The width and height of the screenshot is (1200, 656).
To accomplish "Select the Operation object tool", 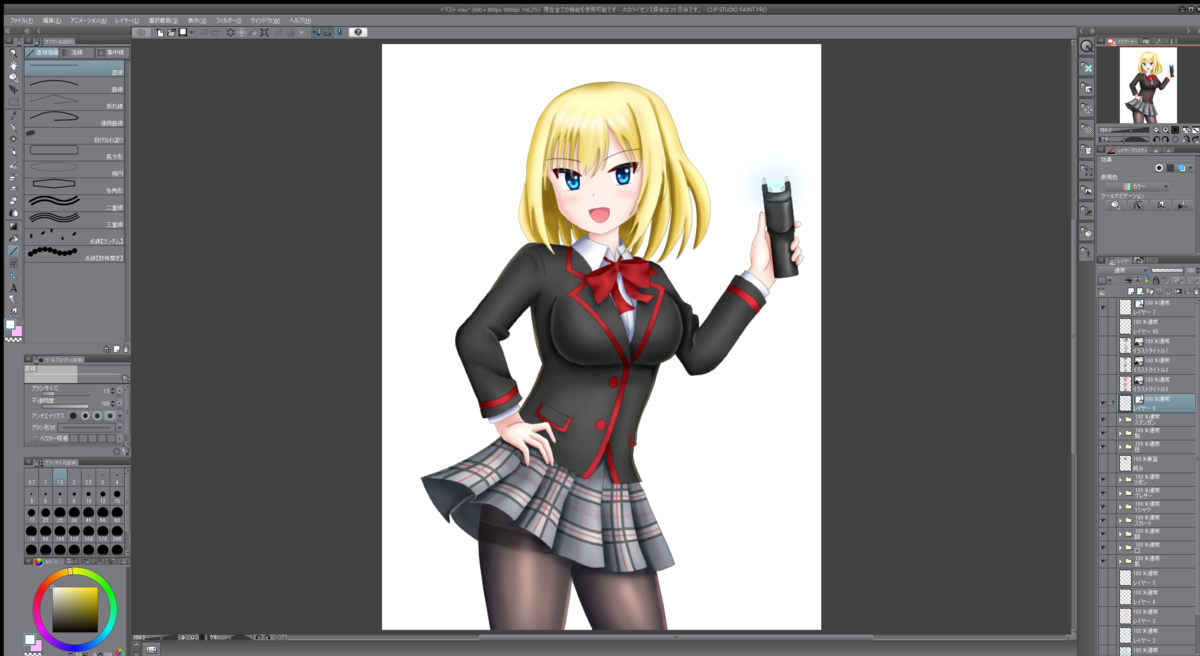I will click(x=13, y=76).
